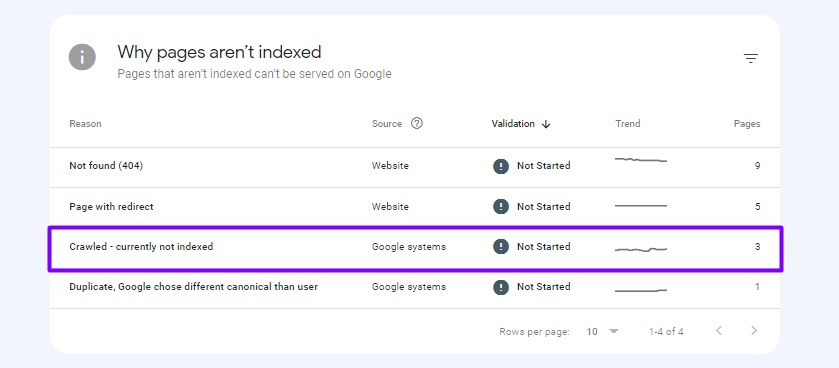Click warning icon in Crawled - currently not indexed row
The width and height of the screenshot is (839, 368).
point(501,247)
